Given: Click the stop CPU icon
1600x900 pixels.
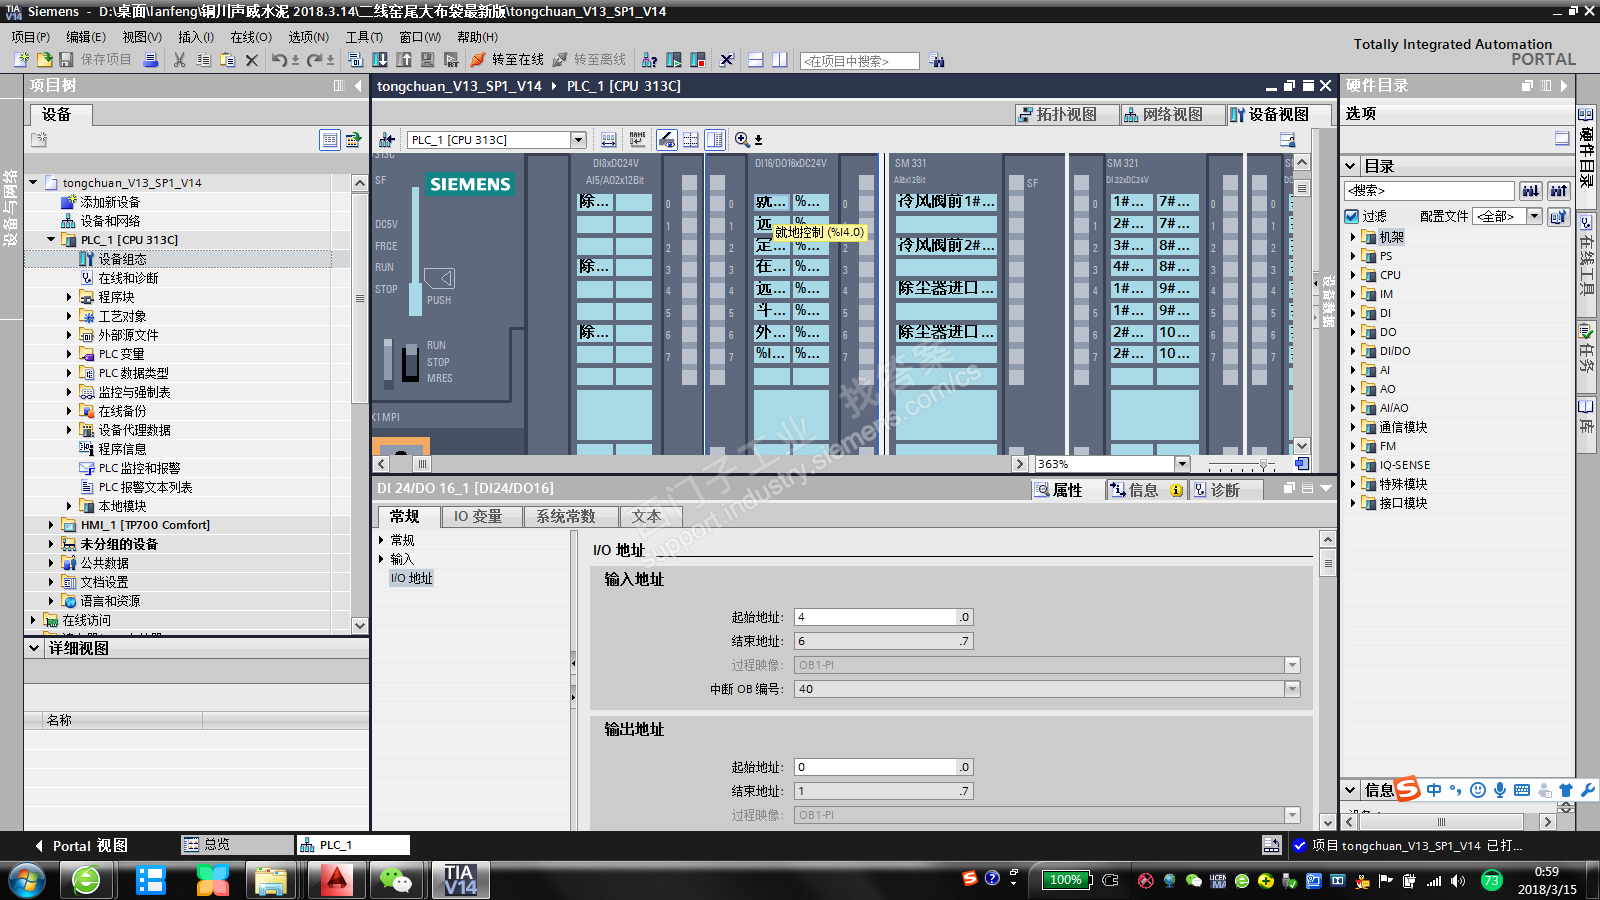Looking at the screenshot, I should 698,60.
